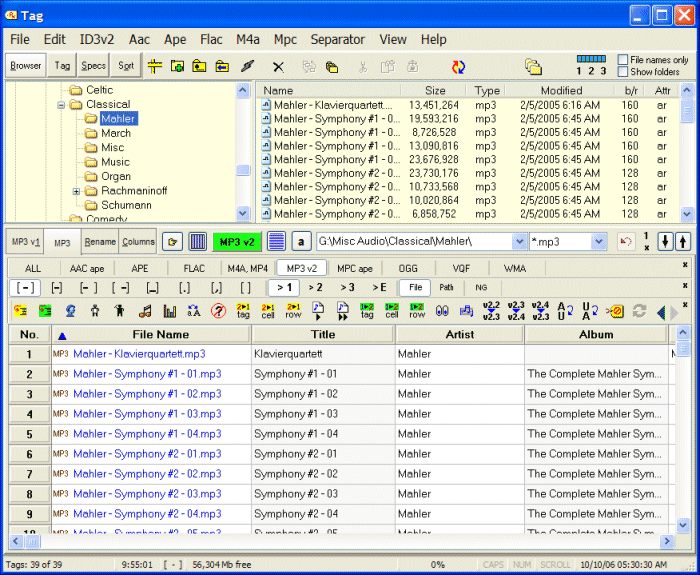Click the red undo arrow icon
The height and width of the screenshot is (575, 700).
[x=626, y=242]
